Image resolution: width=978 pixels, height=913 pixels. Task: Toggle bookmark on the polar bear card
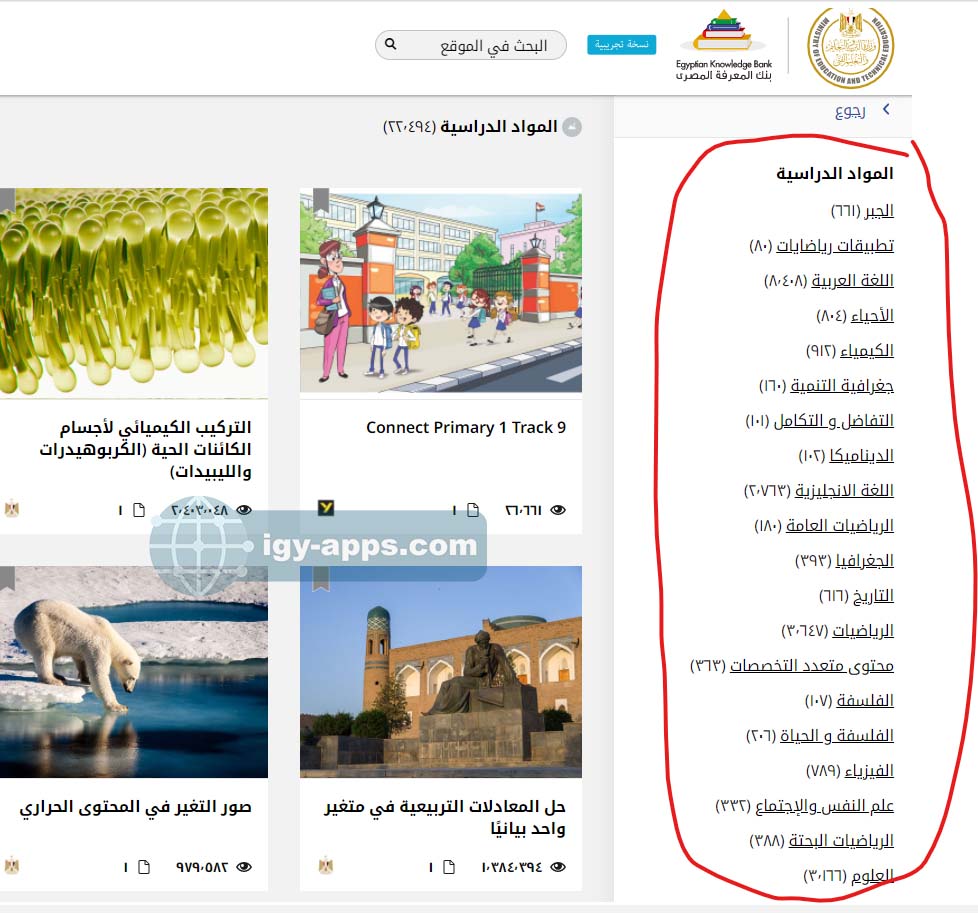click(x=8, y=578)
